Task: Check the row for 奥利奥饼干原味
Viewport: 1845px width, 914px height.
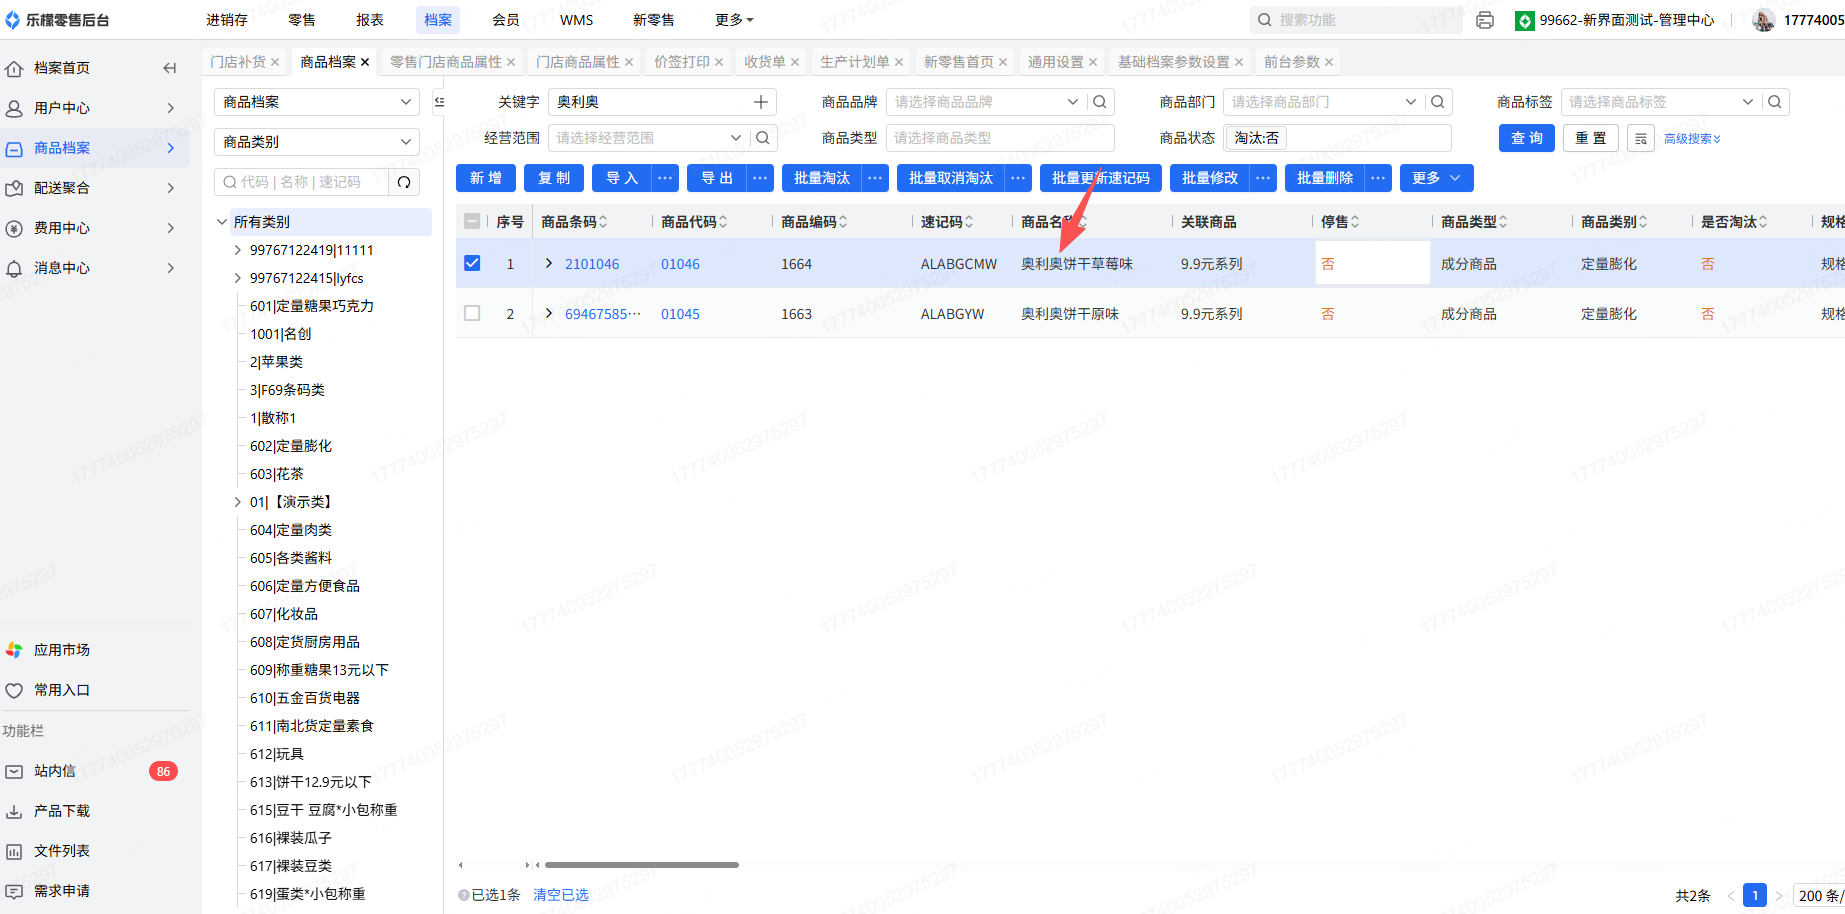Action: [x=472, y=313]
